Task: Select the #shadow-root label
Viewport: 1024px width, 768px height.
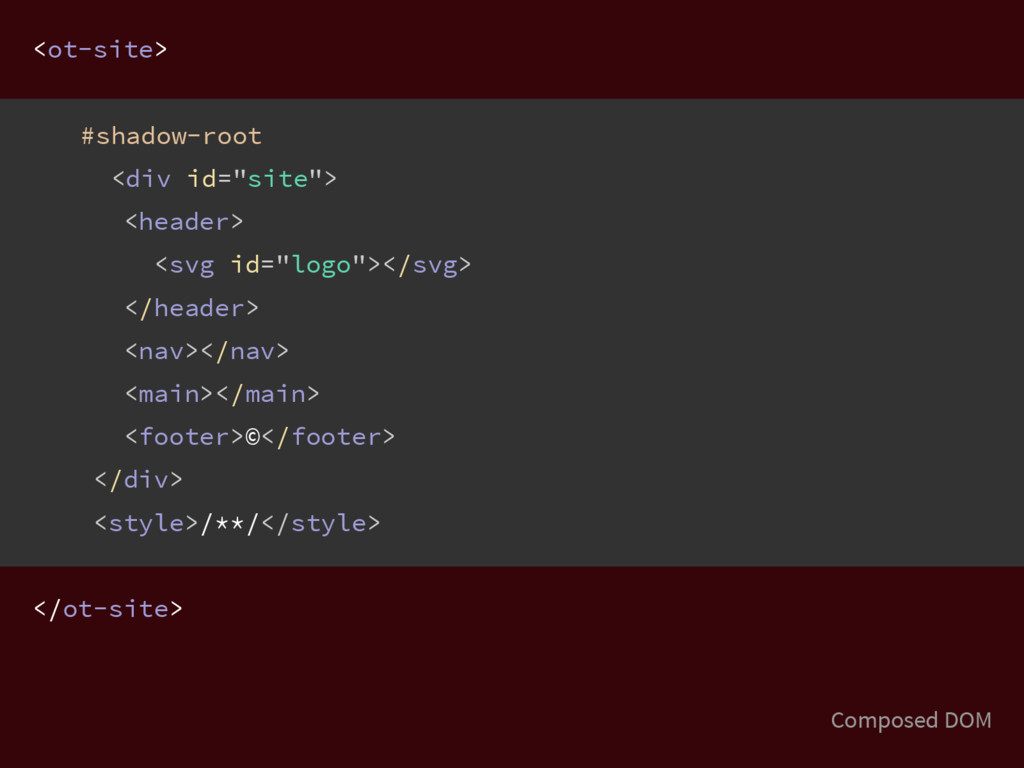Action: pos(171,136)
